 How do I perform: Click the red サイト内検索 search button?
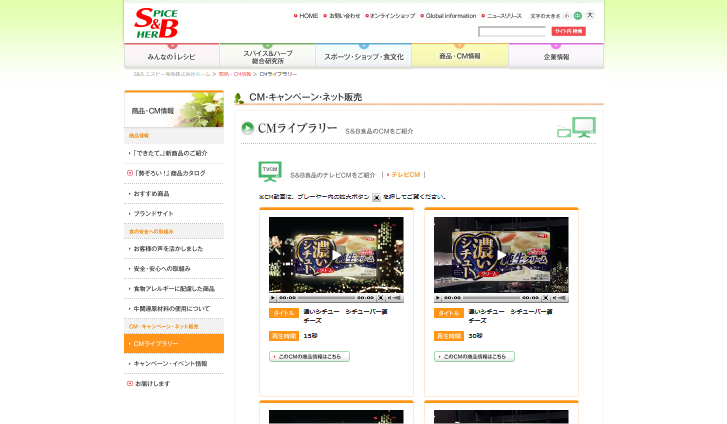(568, 31)
